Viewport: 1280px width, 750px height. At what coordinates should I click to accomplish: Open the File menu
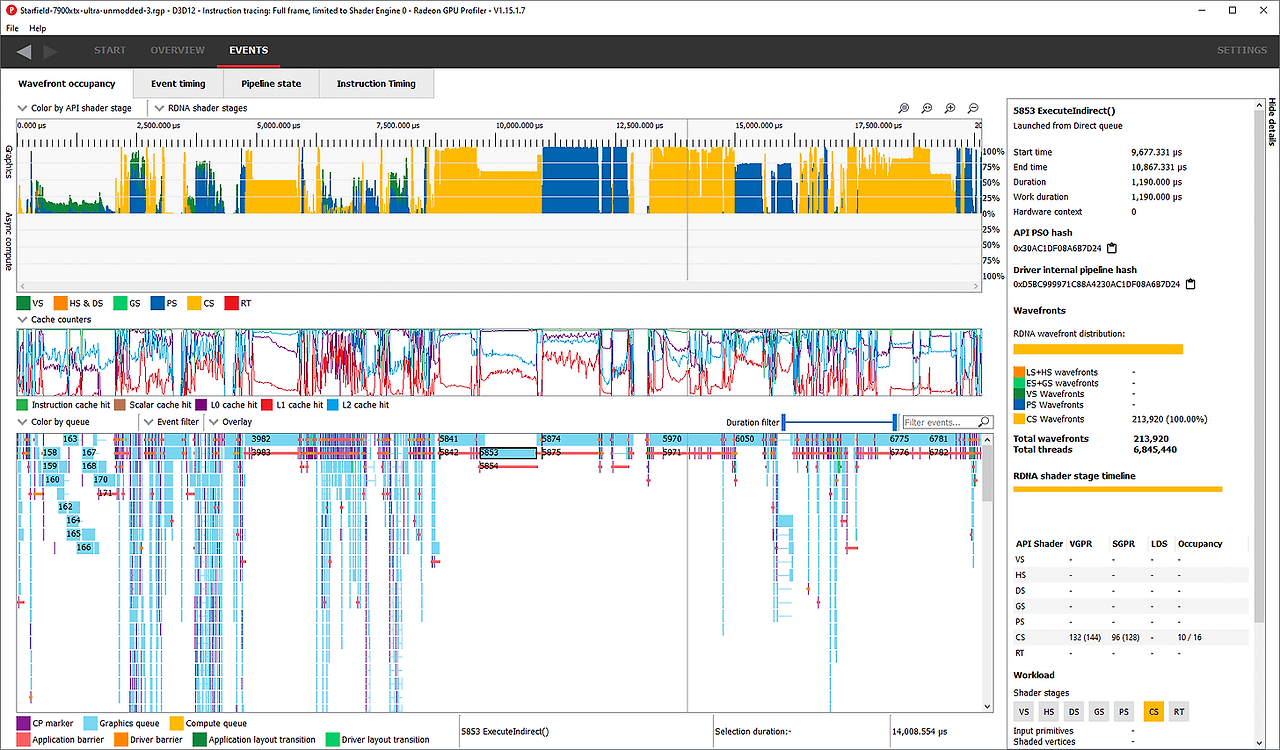[12, 28]
